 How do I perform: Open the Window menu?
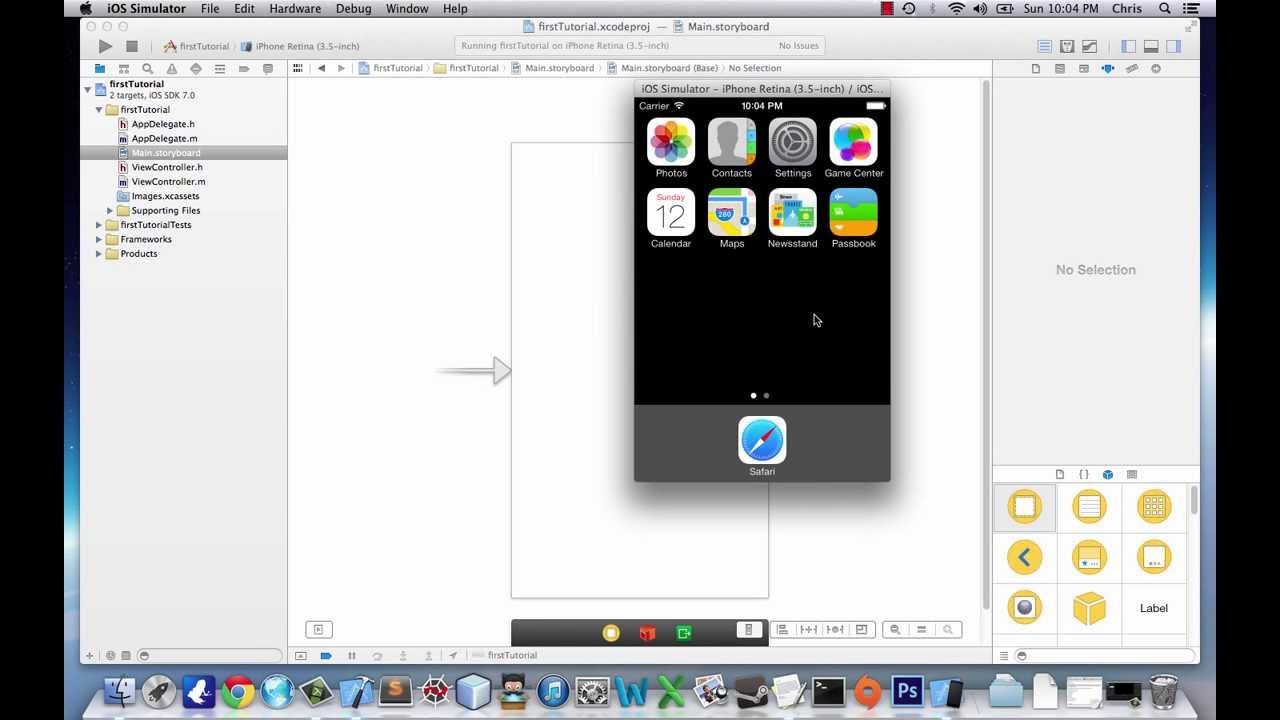pyautogui.click(x=407, y=8)
